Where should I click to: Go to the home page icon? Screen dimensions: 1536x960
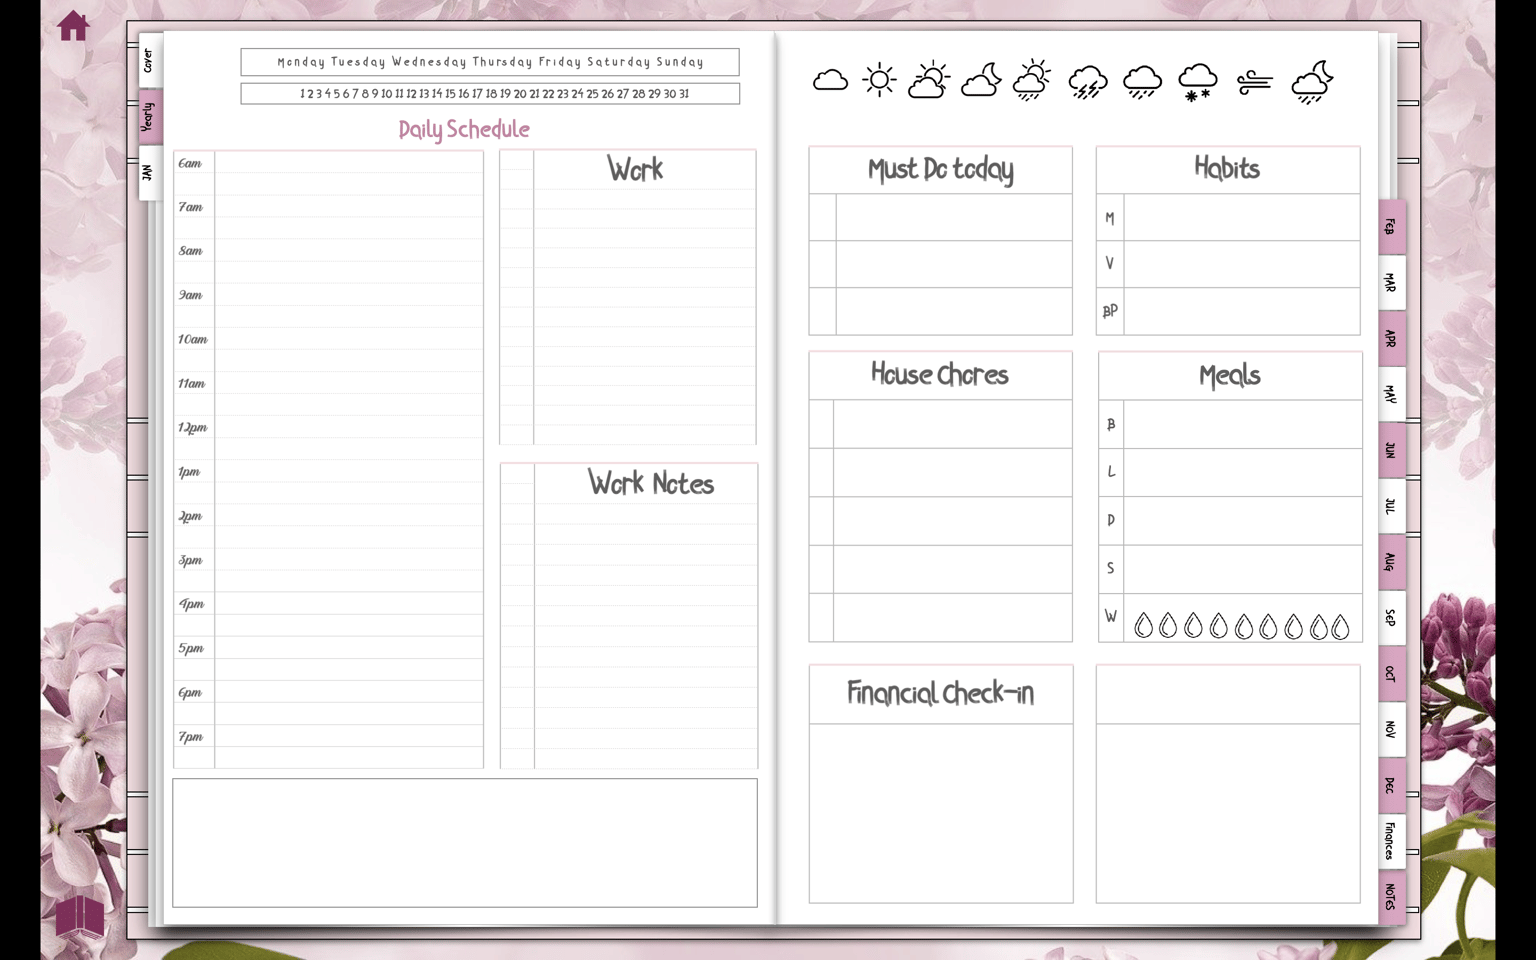click(x=73, y=26)
